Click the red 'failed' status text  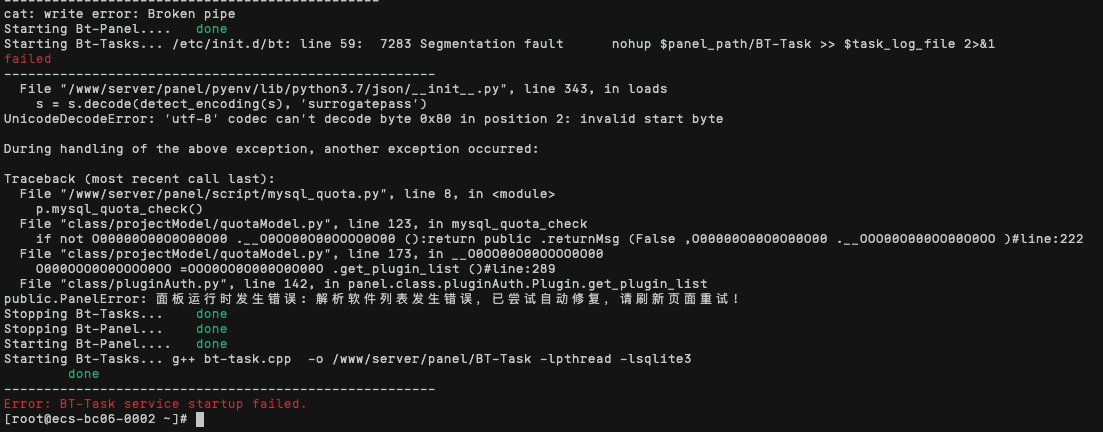(x=27, y=60)
